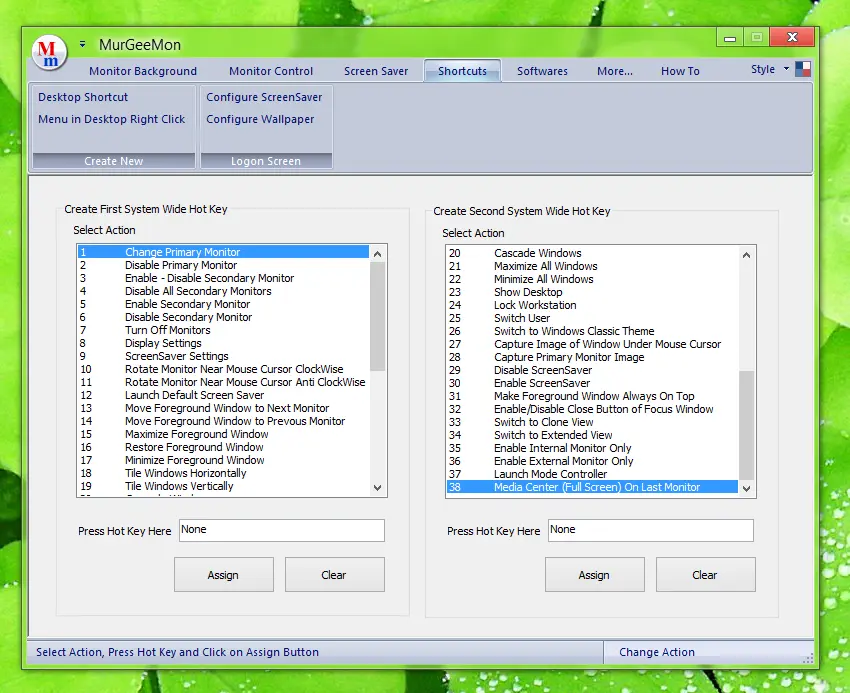Select 'ScreenSaver Settings' action
The height and width of the screenshot is (693, 850).
(x=223, y=356)
